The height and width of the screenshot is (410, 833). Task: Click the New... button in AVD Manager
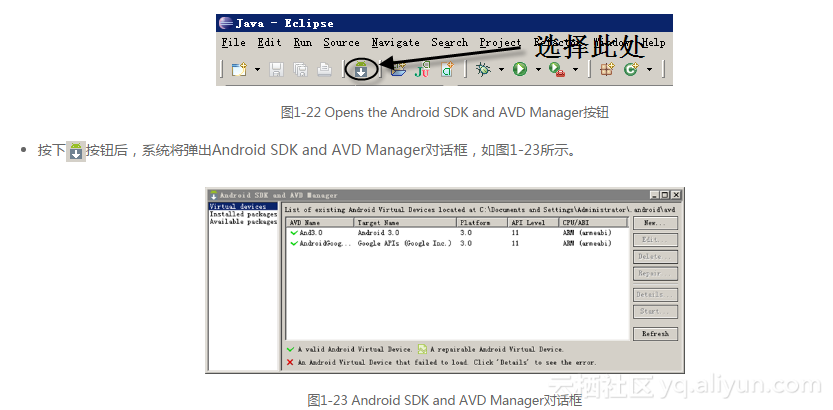tap(655, 223)
